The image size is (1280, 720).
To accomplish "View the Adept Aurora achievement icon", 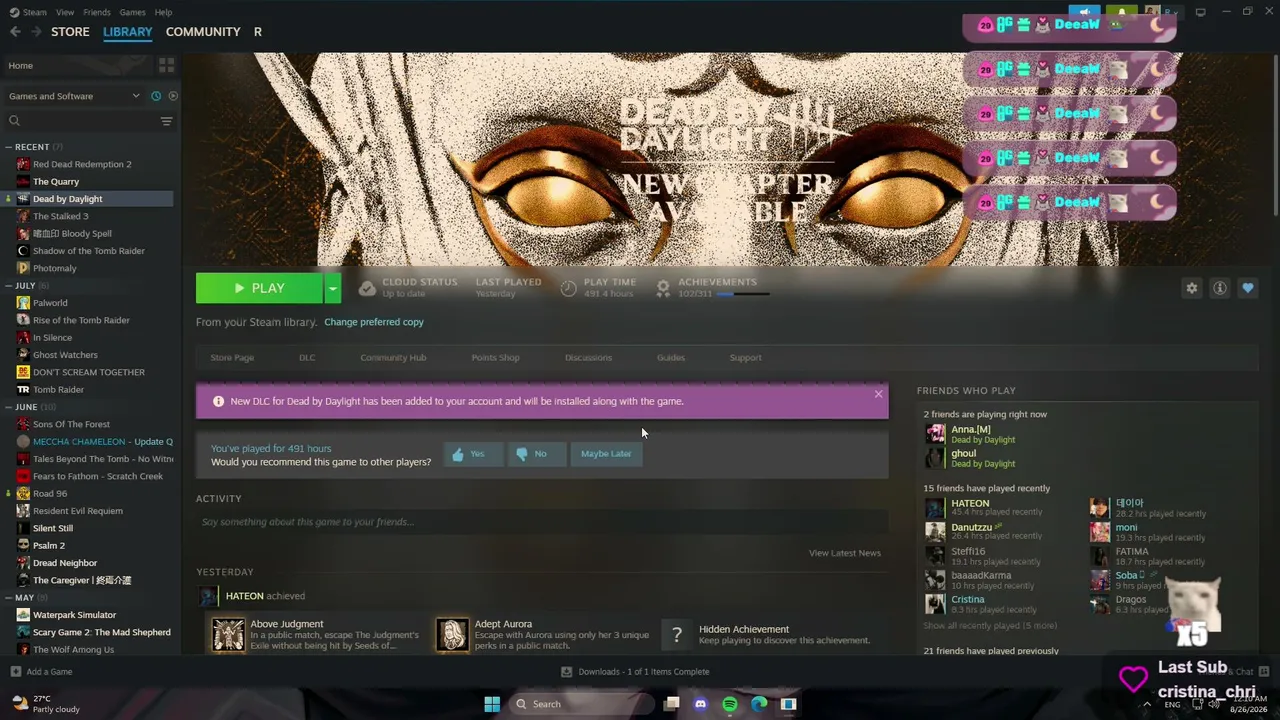I will [452, 634].
